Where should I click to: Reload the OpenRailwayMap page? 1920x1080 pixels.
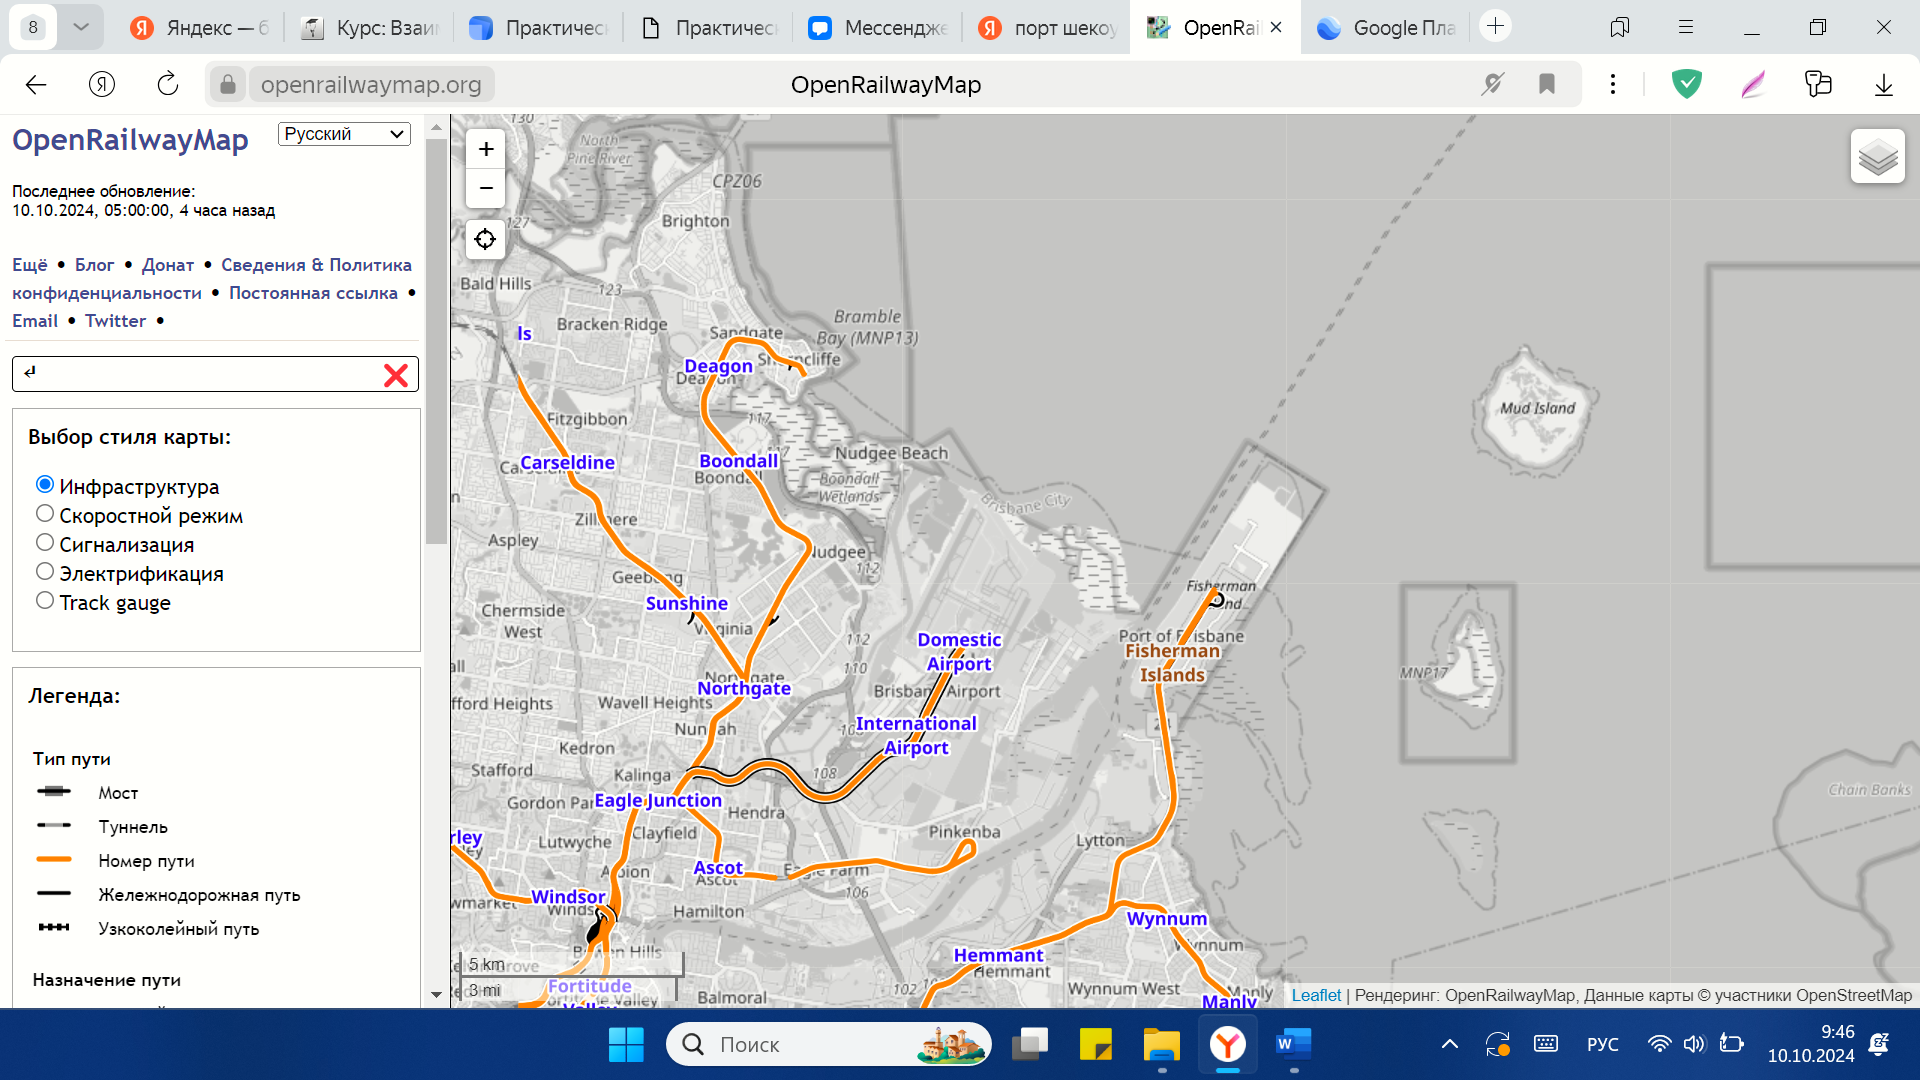pos(168,85)
